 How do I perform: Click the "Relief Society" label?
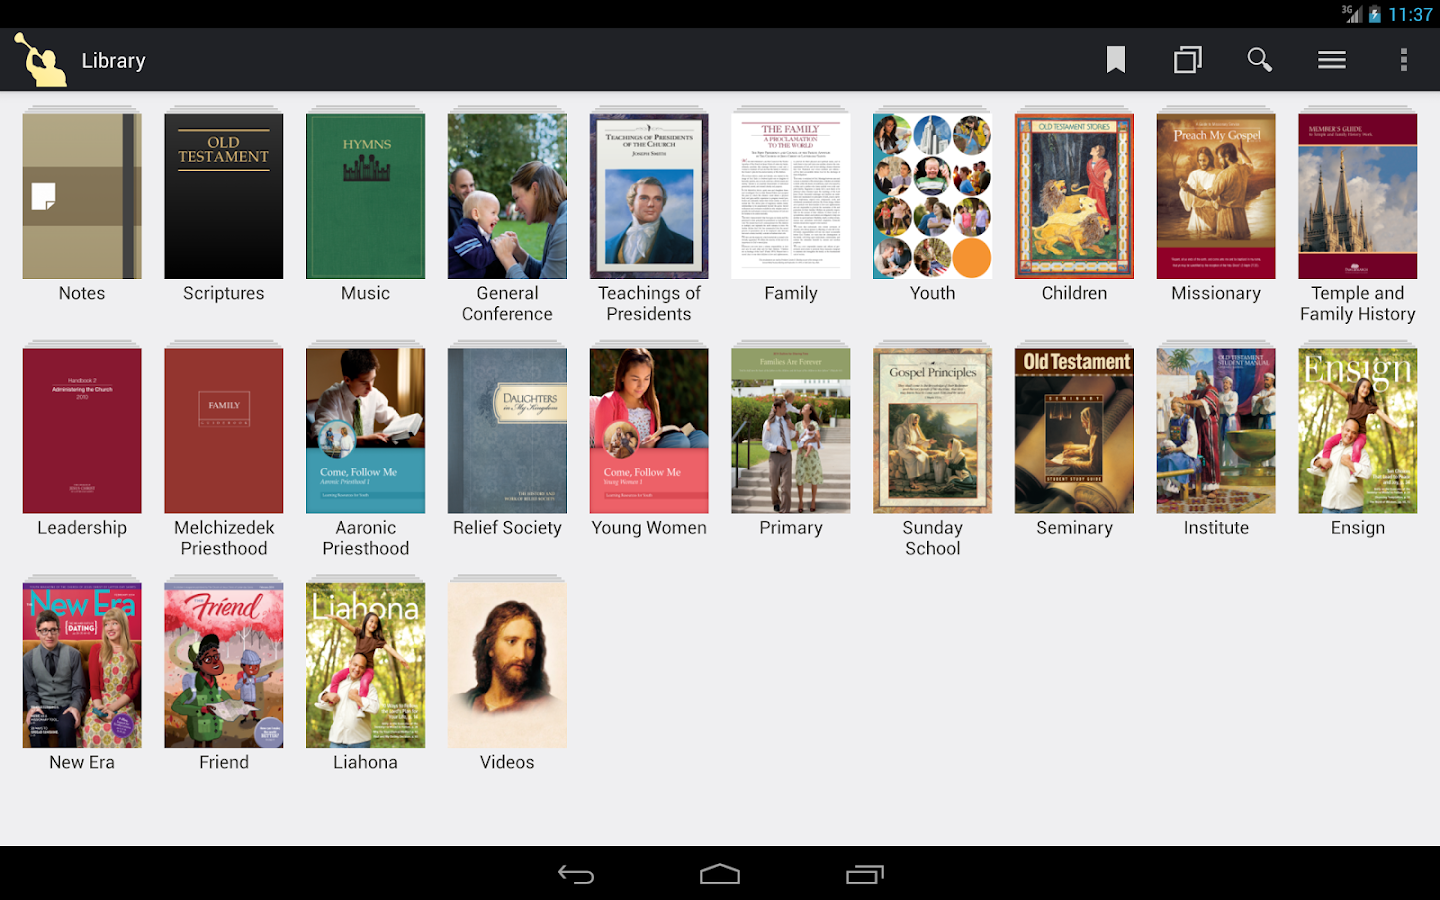point(507,528)
